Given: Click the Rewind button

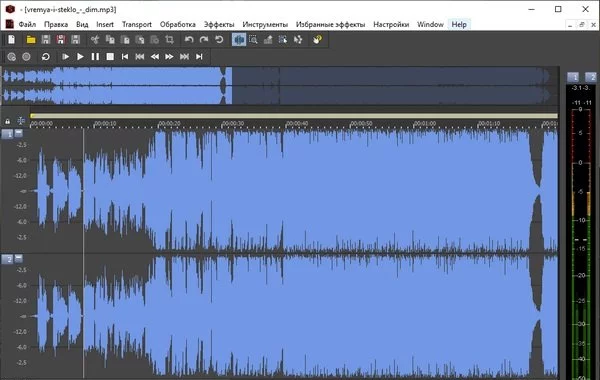Looking at the screenshot, I should pyautogui.click(x=155, y=57).
